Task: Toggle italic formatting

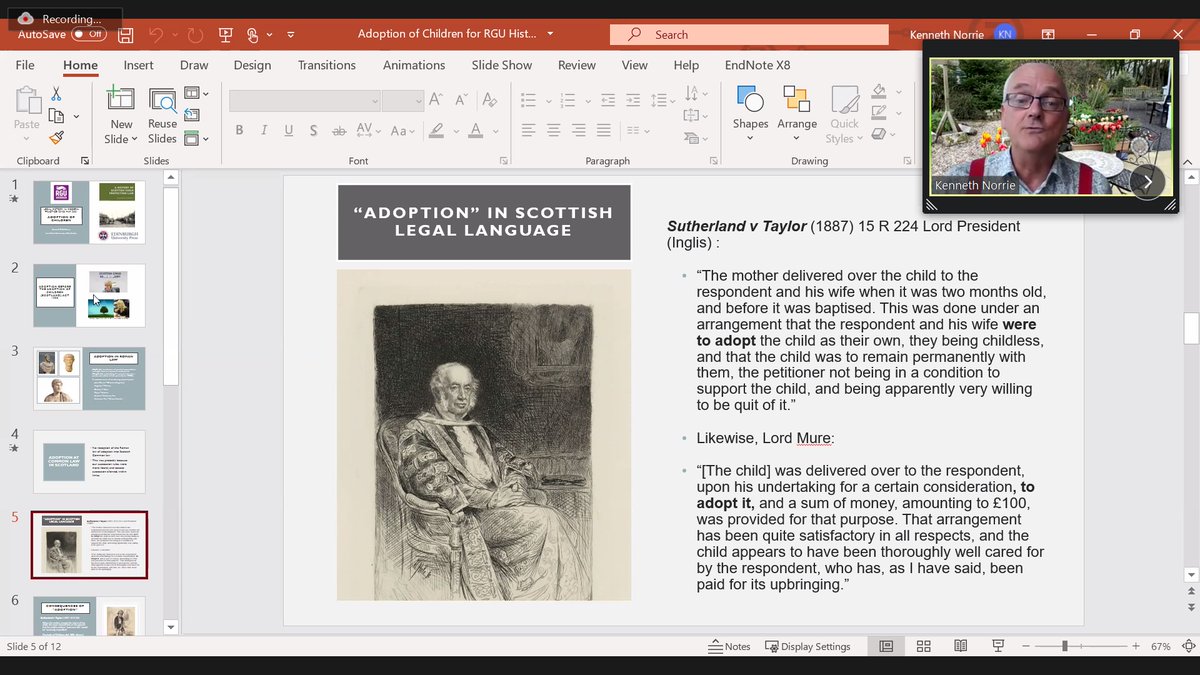Action: click(263, 130)
